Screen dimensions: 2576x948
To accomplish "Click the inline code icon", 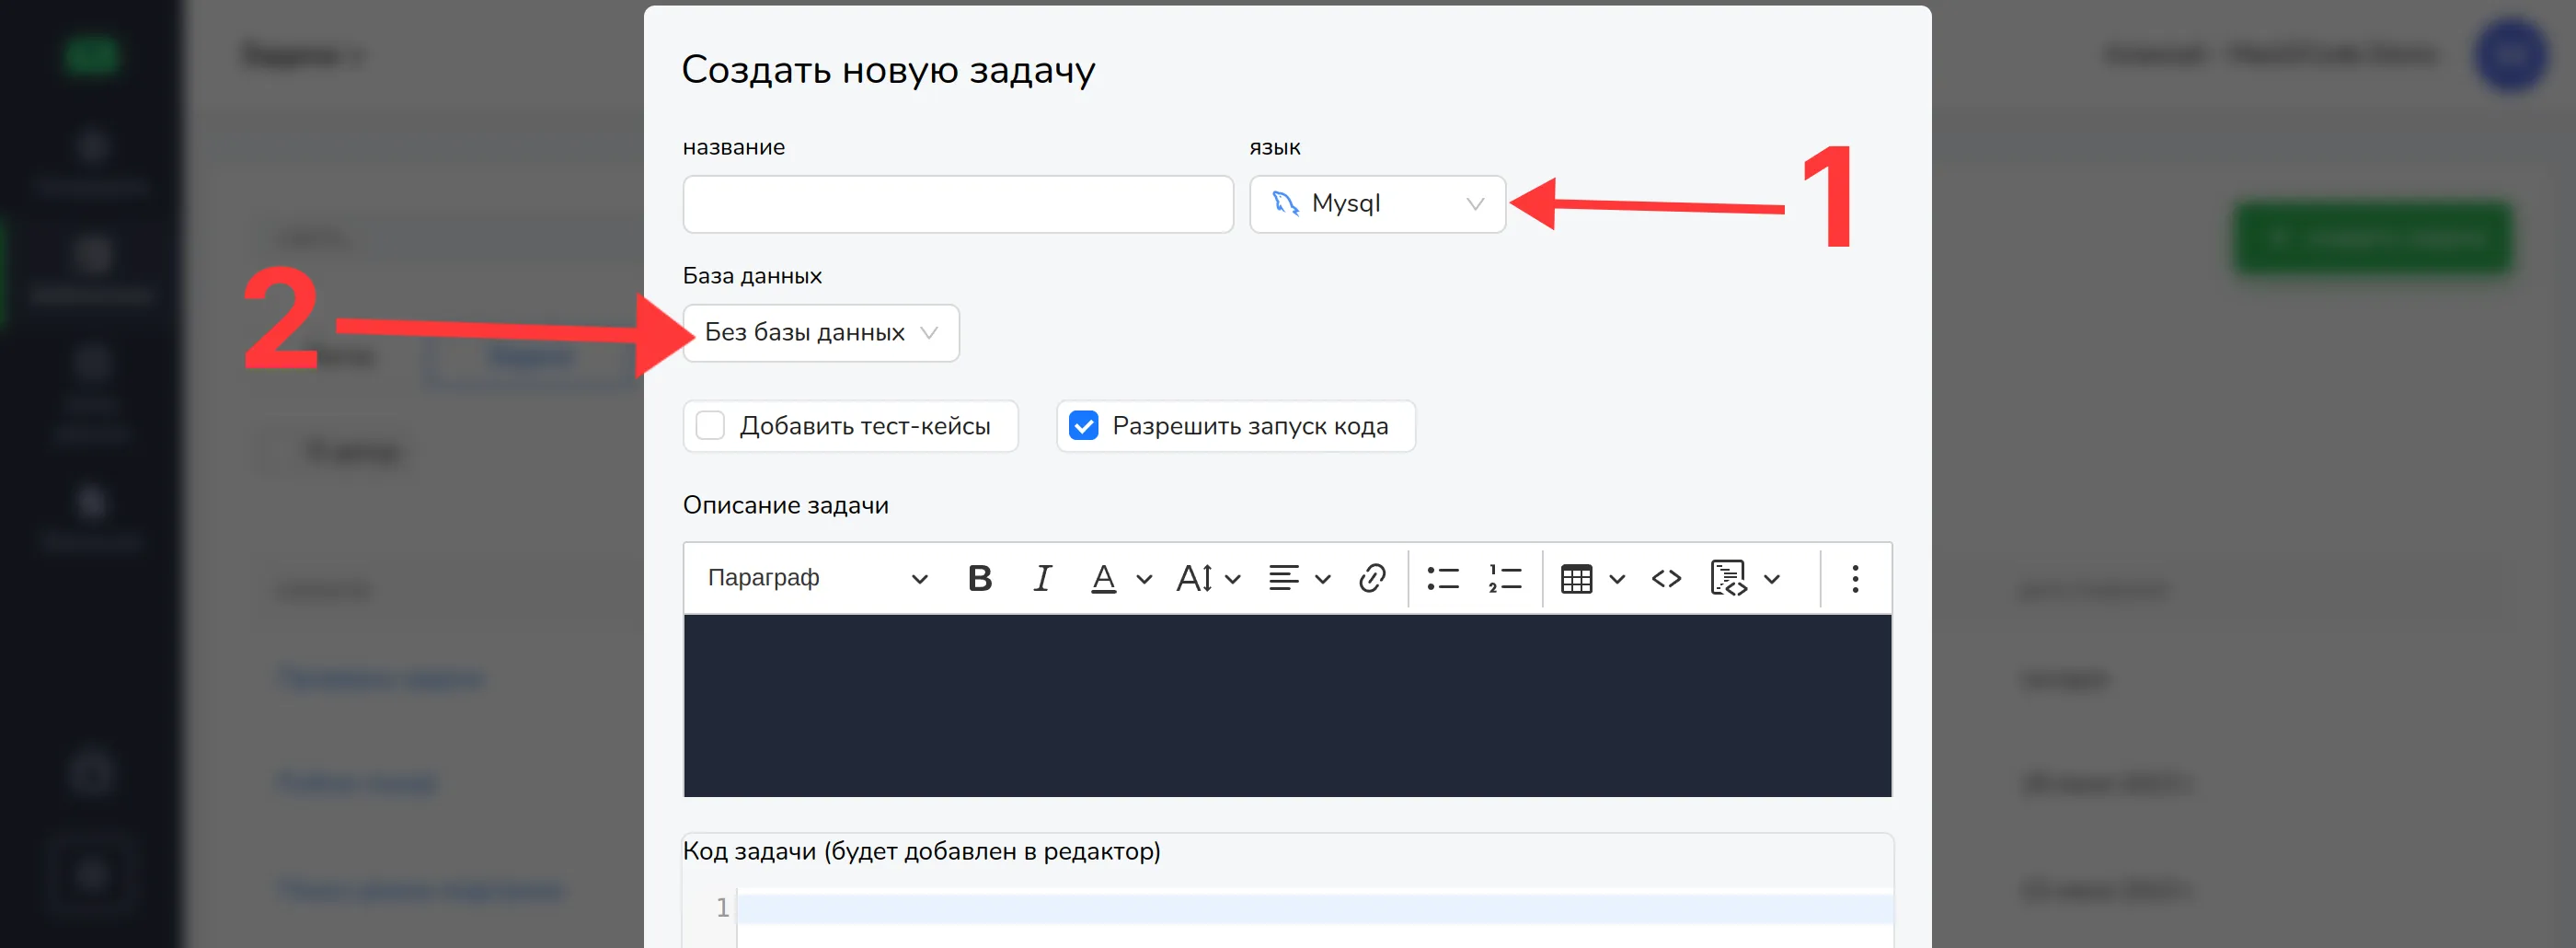I will tap(1666, 578).
